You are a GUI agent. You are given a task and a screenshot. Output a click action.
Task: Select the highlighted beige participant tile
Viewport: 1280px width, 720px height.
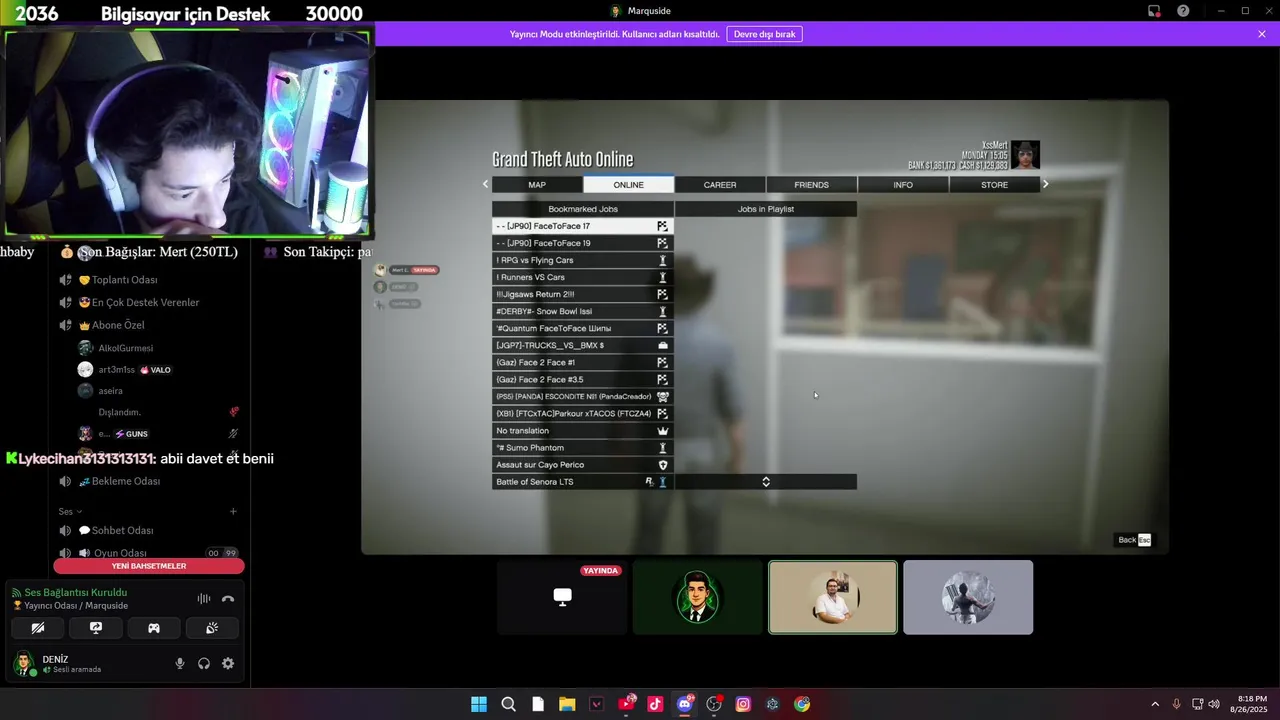coord(833,597)
